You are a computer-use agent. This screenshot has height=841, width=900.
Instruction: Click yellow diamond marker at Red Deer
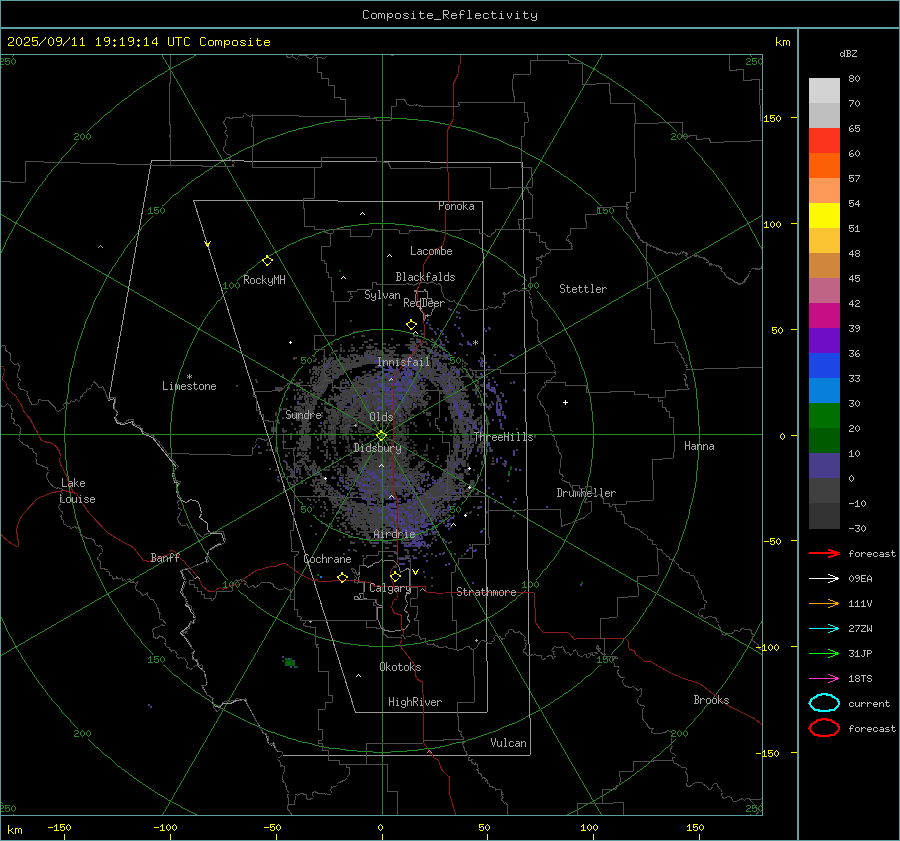[x=412, y=325]
